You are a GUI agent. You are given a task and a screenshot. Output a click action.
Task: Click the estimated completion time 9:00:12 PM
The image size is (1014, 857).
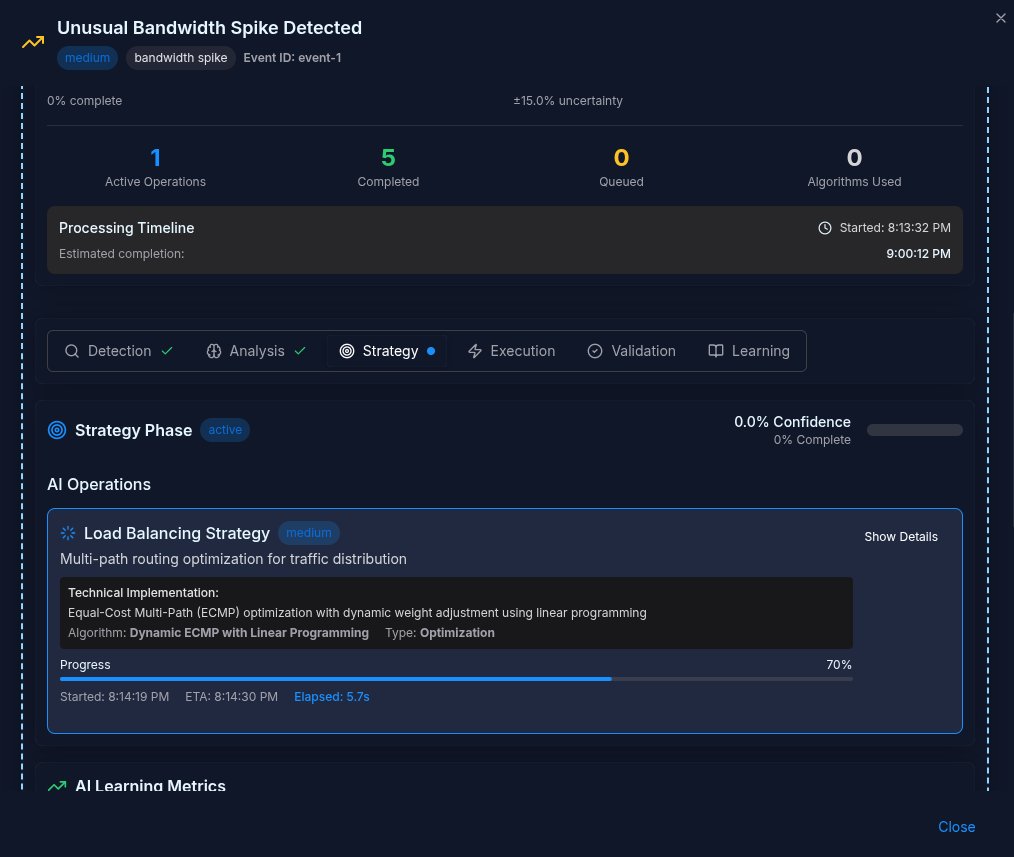pyautogui.click(x=918, y=254)
